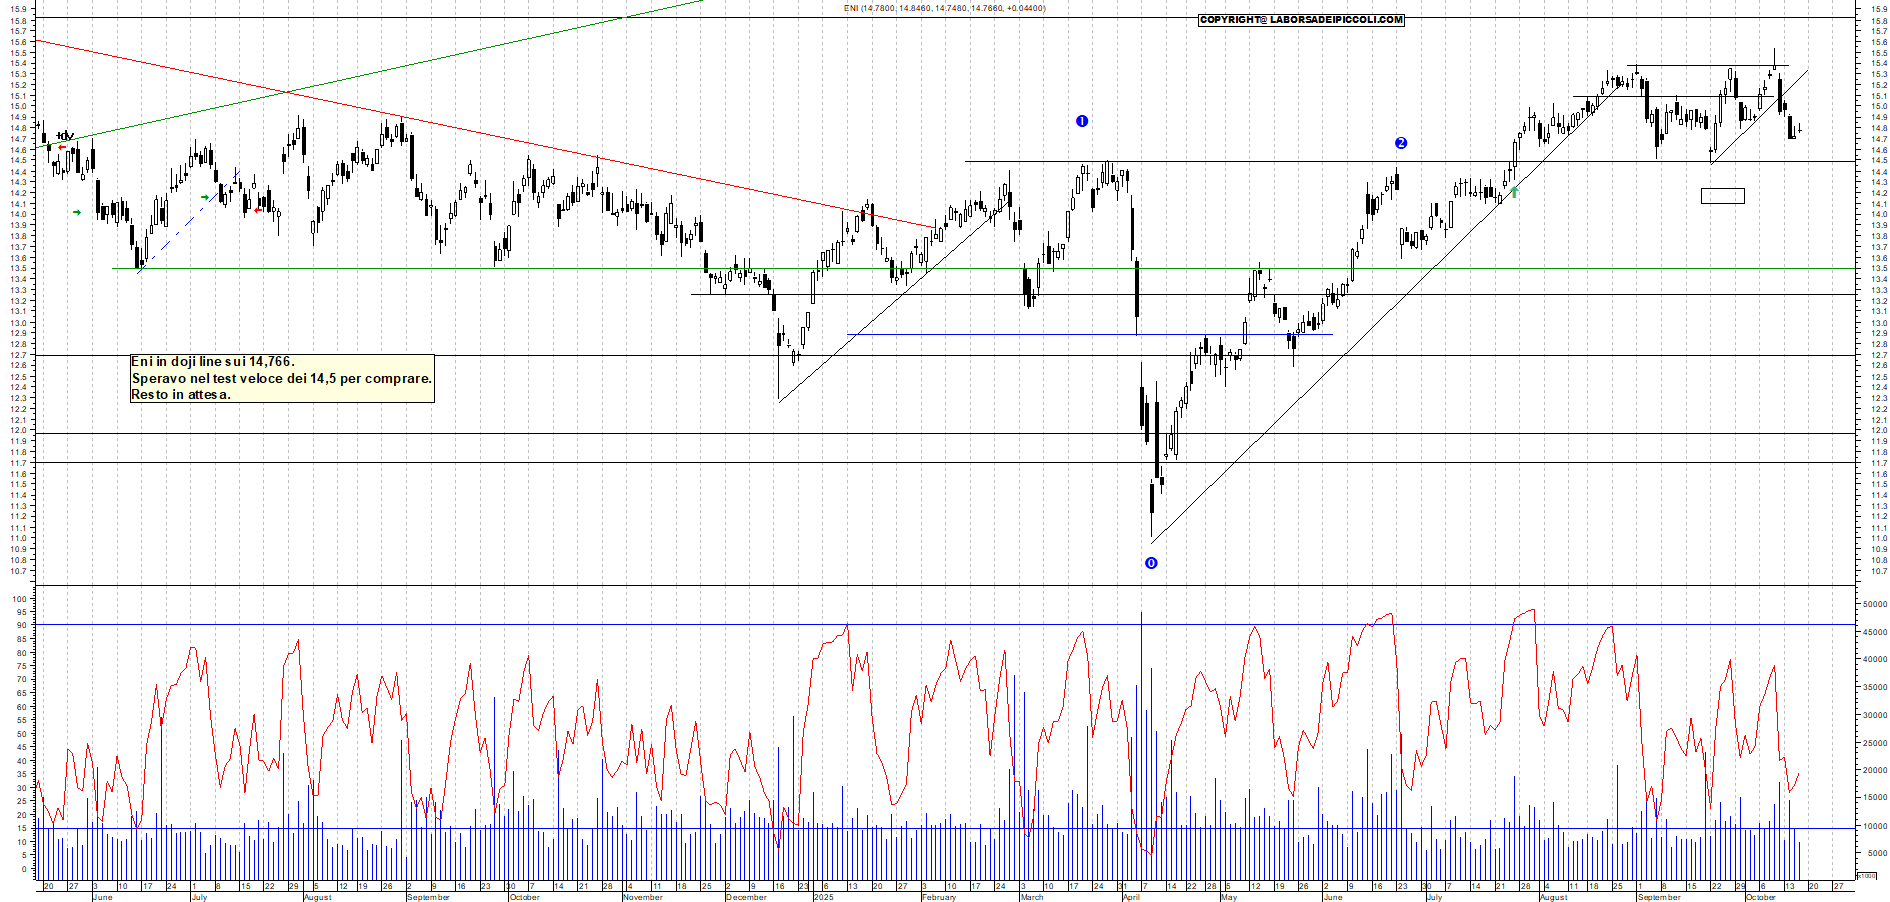Select the red left arrow below the +dv label
The height and width of the screenshot is (902, 1890).
[x=62, y=148]
